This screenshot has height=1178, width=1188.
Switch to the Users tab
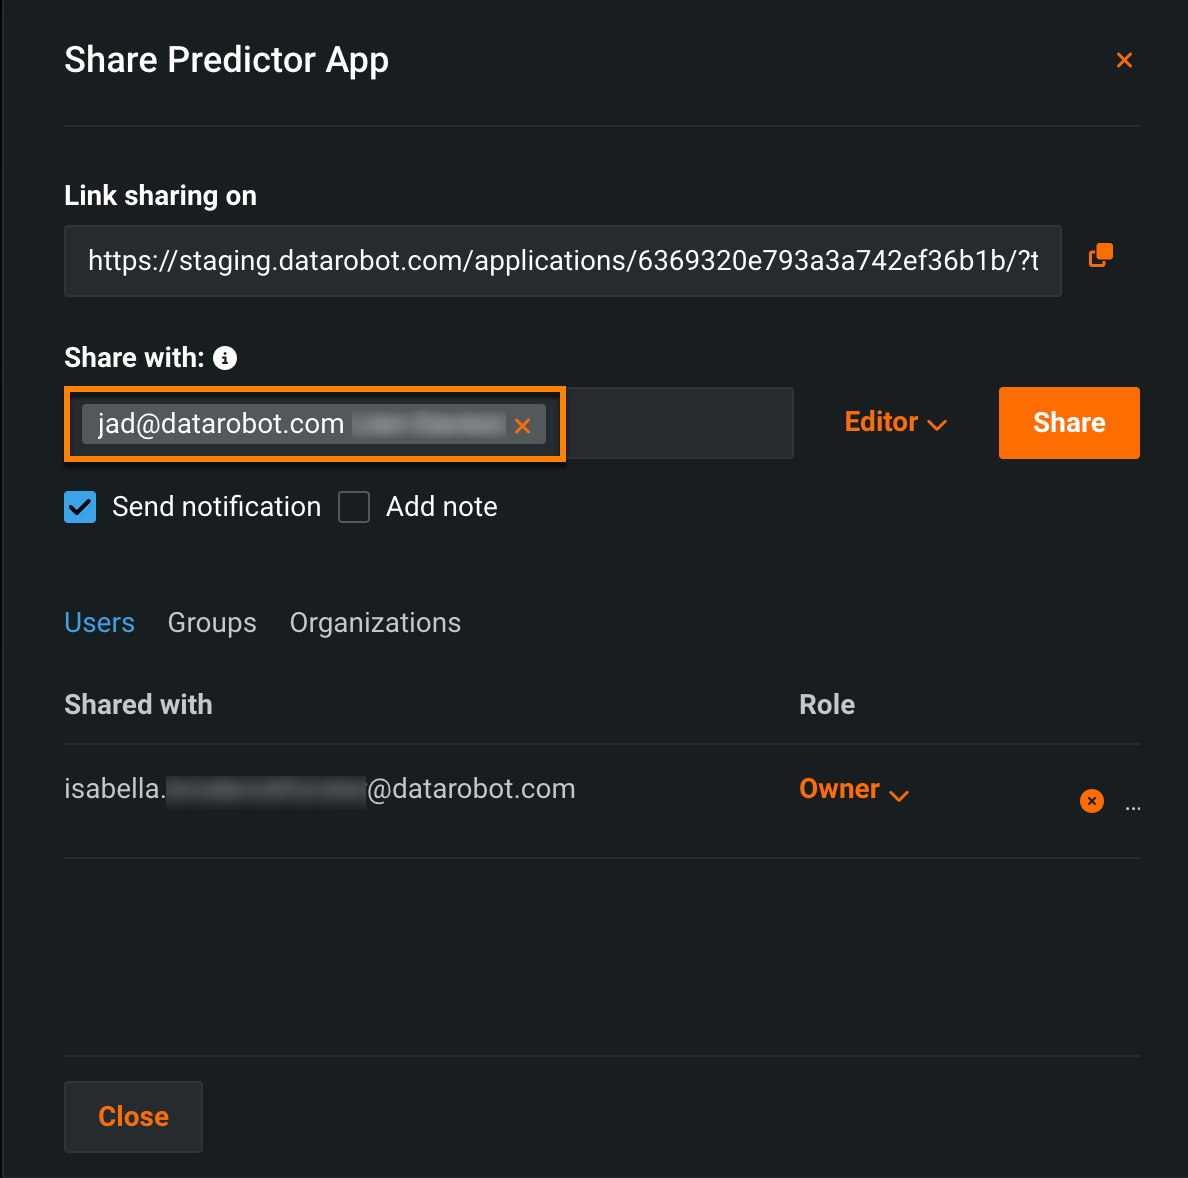99,623
